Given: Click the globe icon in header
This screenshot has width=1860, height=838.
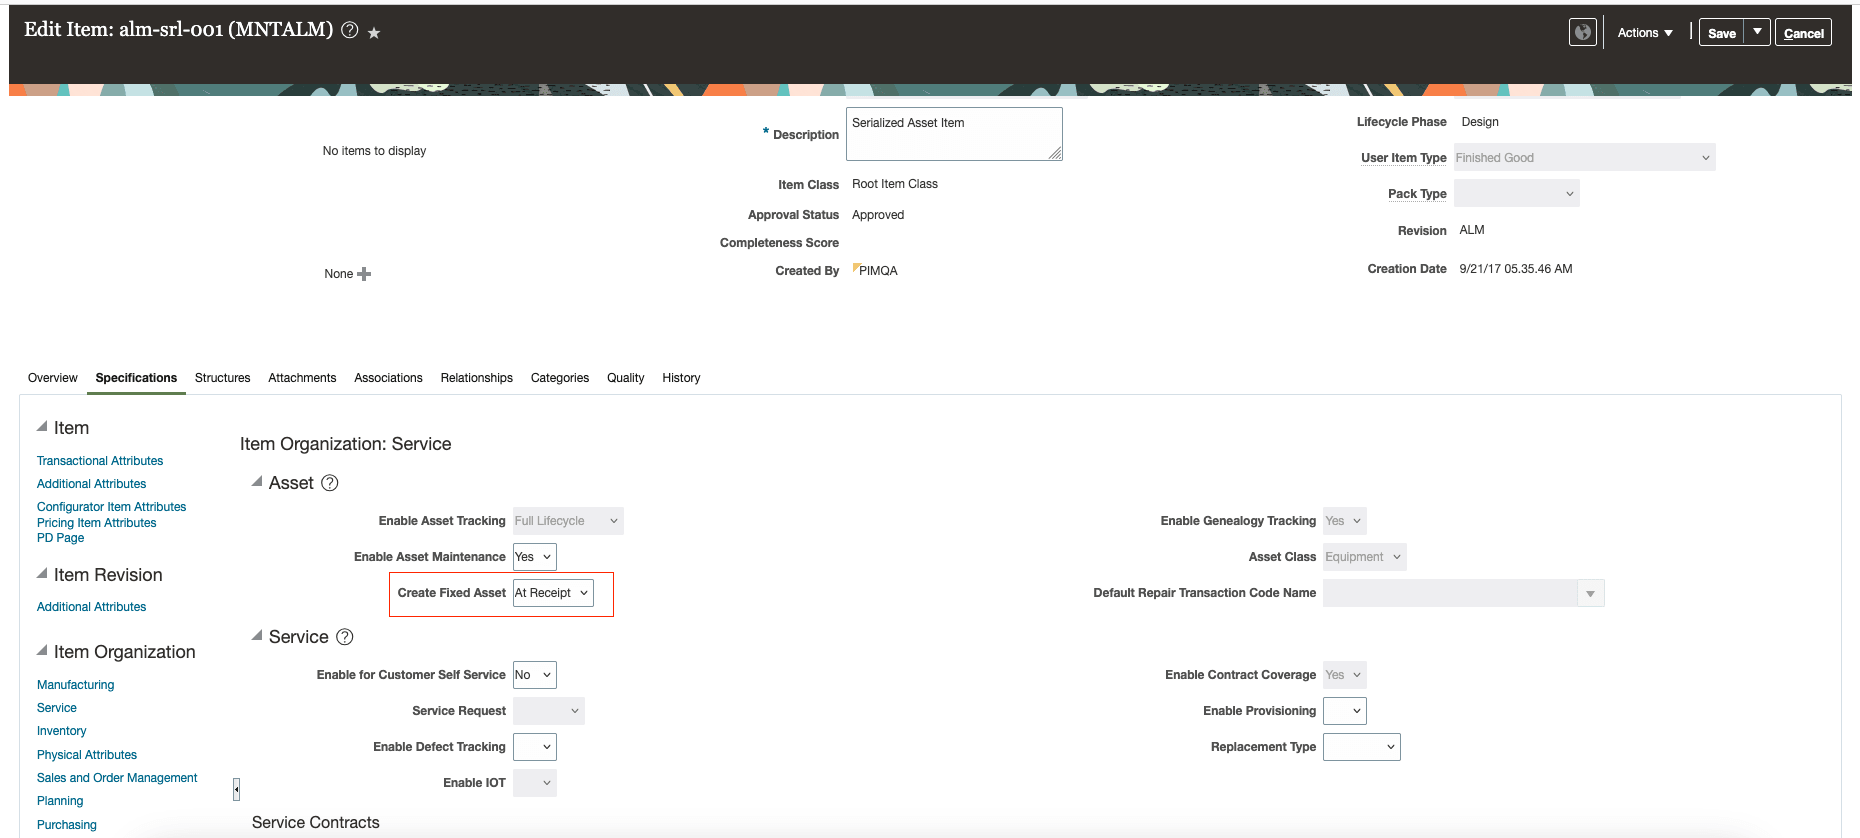Looking at the screenshot, I should point(1582,32).
